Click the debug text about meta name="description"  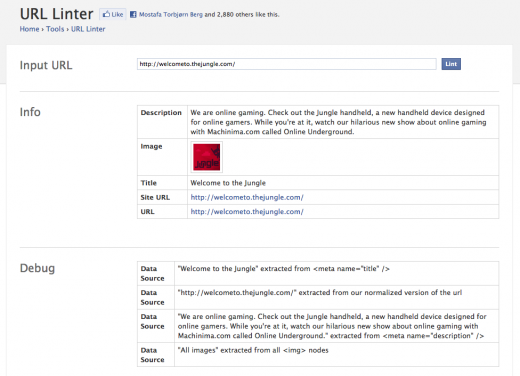click(332, 326)
